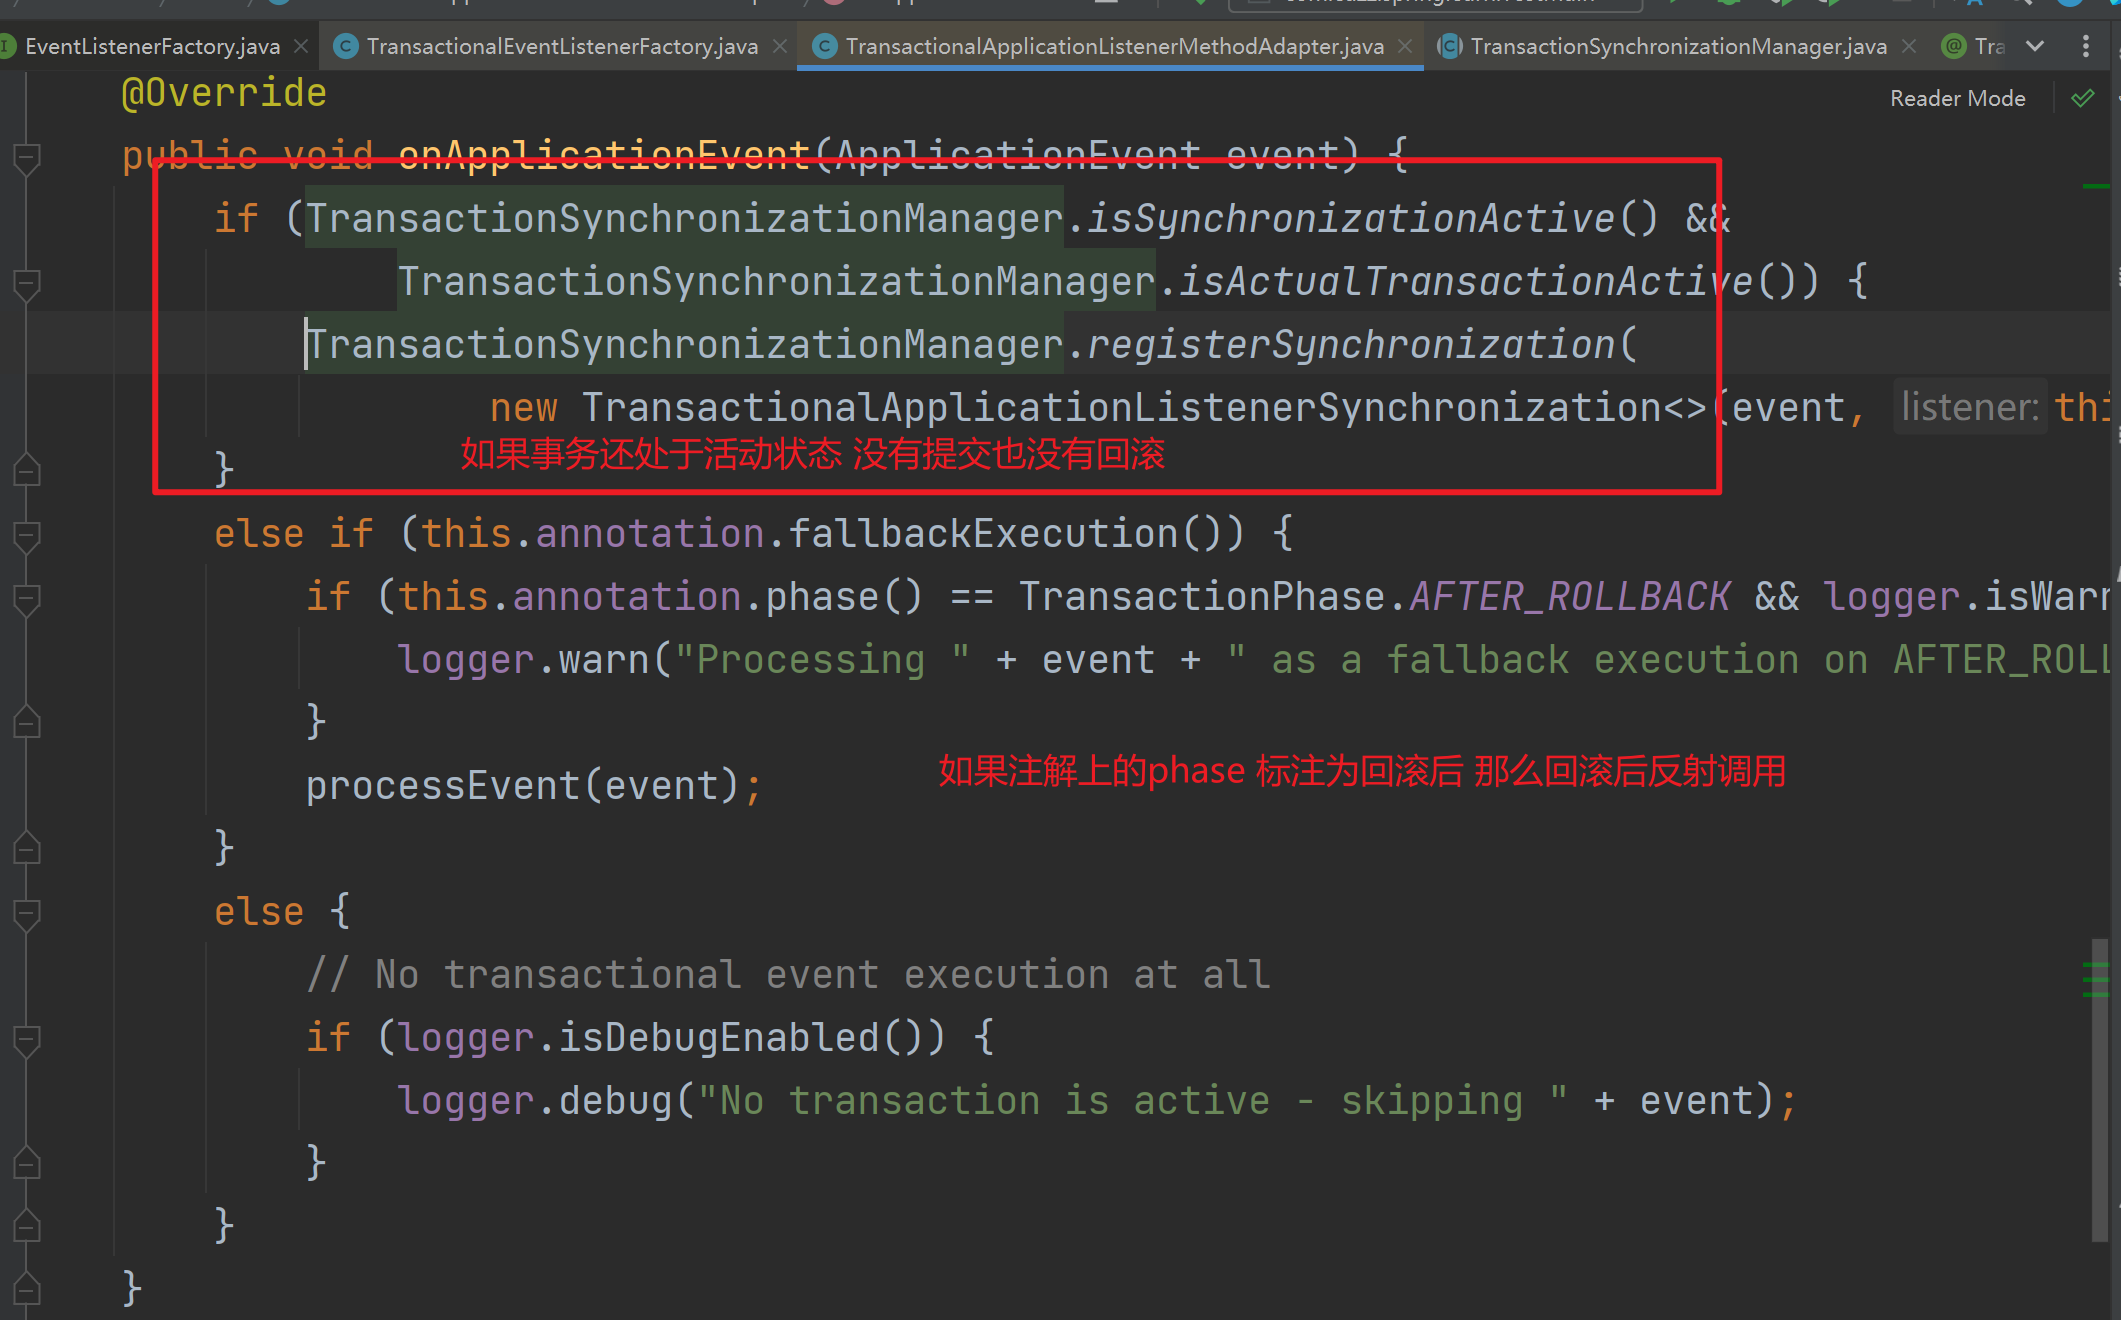This screenshot has width=2121, height=1320.
Task: Open TransactionSynchronizationManager.java tab
Action: [x=1678, y=46]
